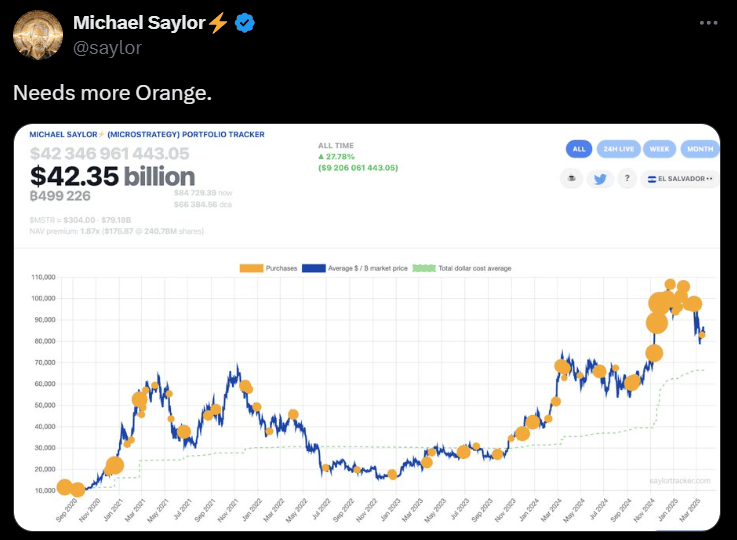Click the @saylor handle link
Image resolution: width=737 pixels, height=540 pixels.
[105, 47]
